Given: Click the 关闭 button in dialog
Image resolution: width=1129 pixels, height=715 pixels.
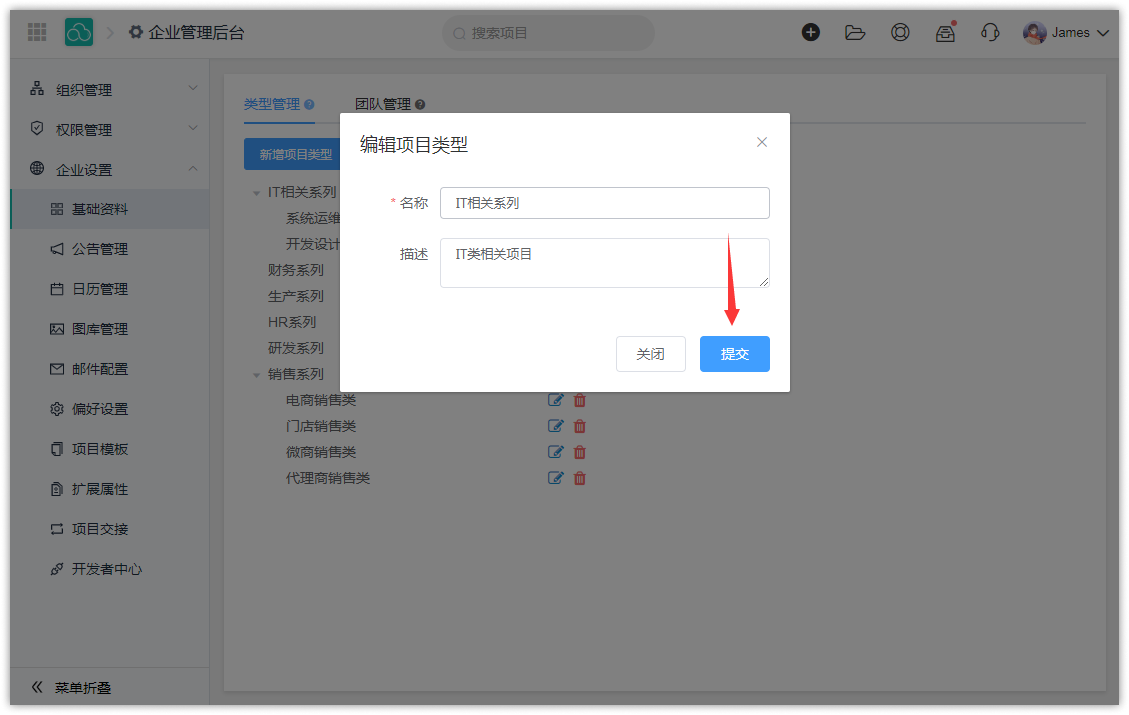Looking at the screenshot, I should tap(650, 354).
